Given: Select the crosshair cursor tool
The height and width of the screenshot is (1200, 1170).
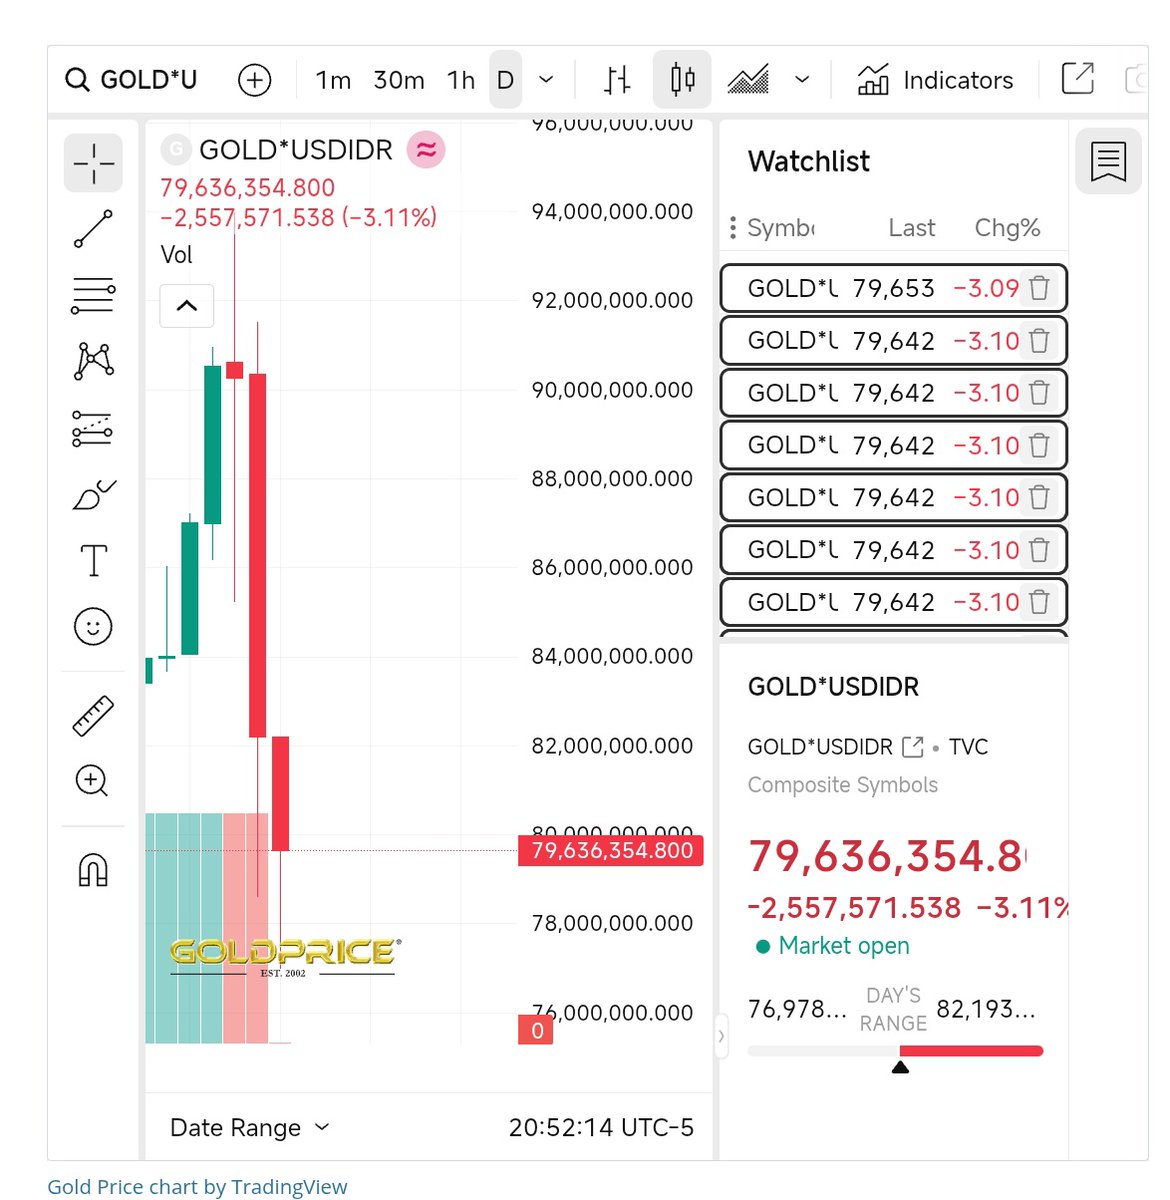Looking at the screenshot, I should 93,163.
